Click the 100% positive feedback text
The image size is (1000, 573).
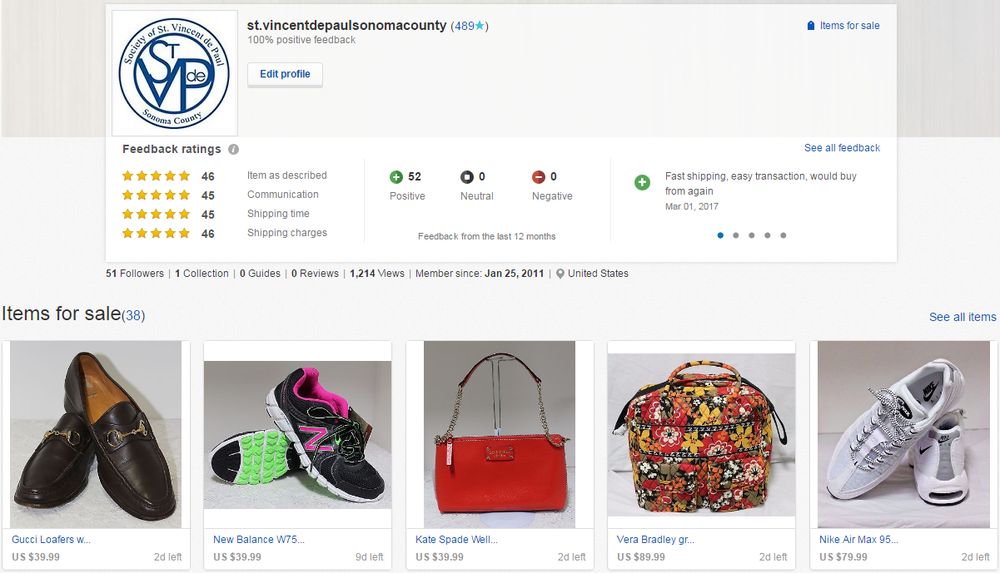[x=302, y=40]
